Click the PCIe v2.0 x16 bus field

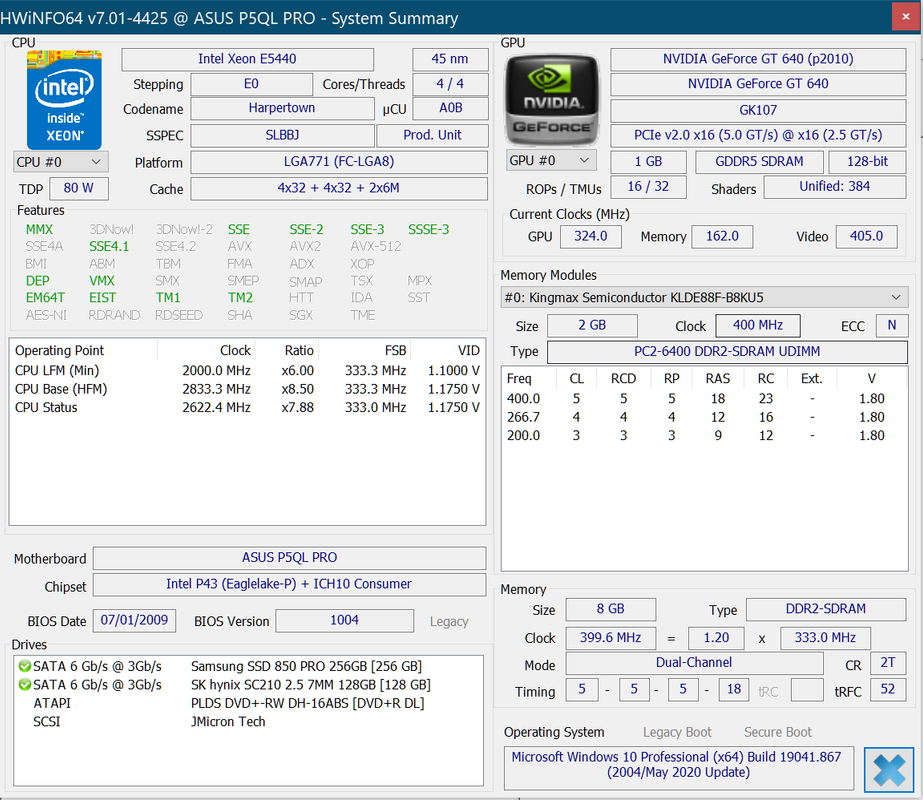click(x=758, y=135)
